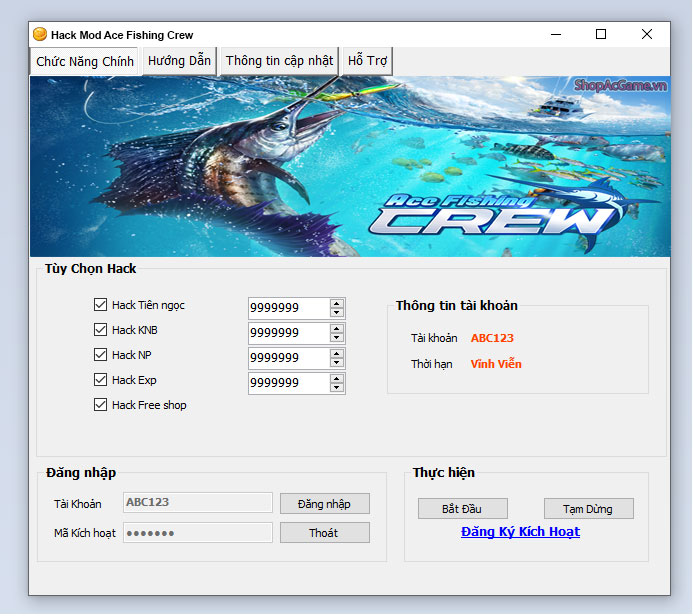Screen dimensions: 693x616
Task: Select the Hỗ Trợ tab
Action: pyautogui.click(x=367, y=61)
